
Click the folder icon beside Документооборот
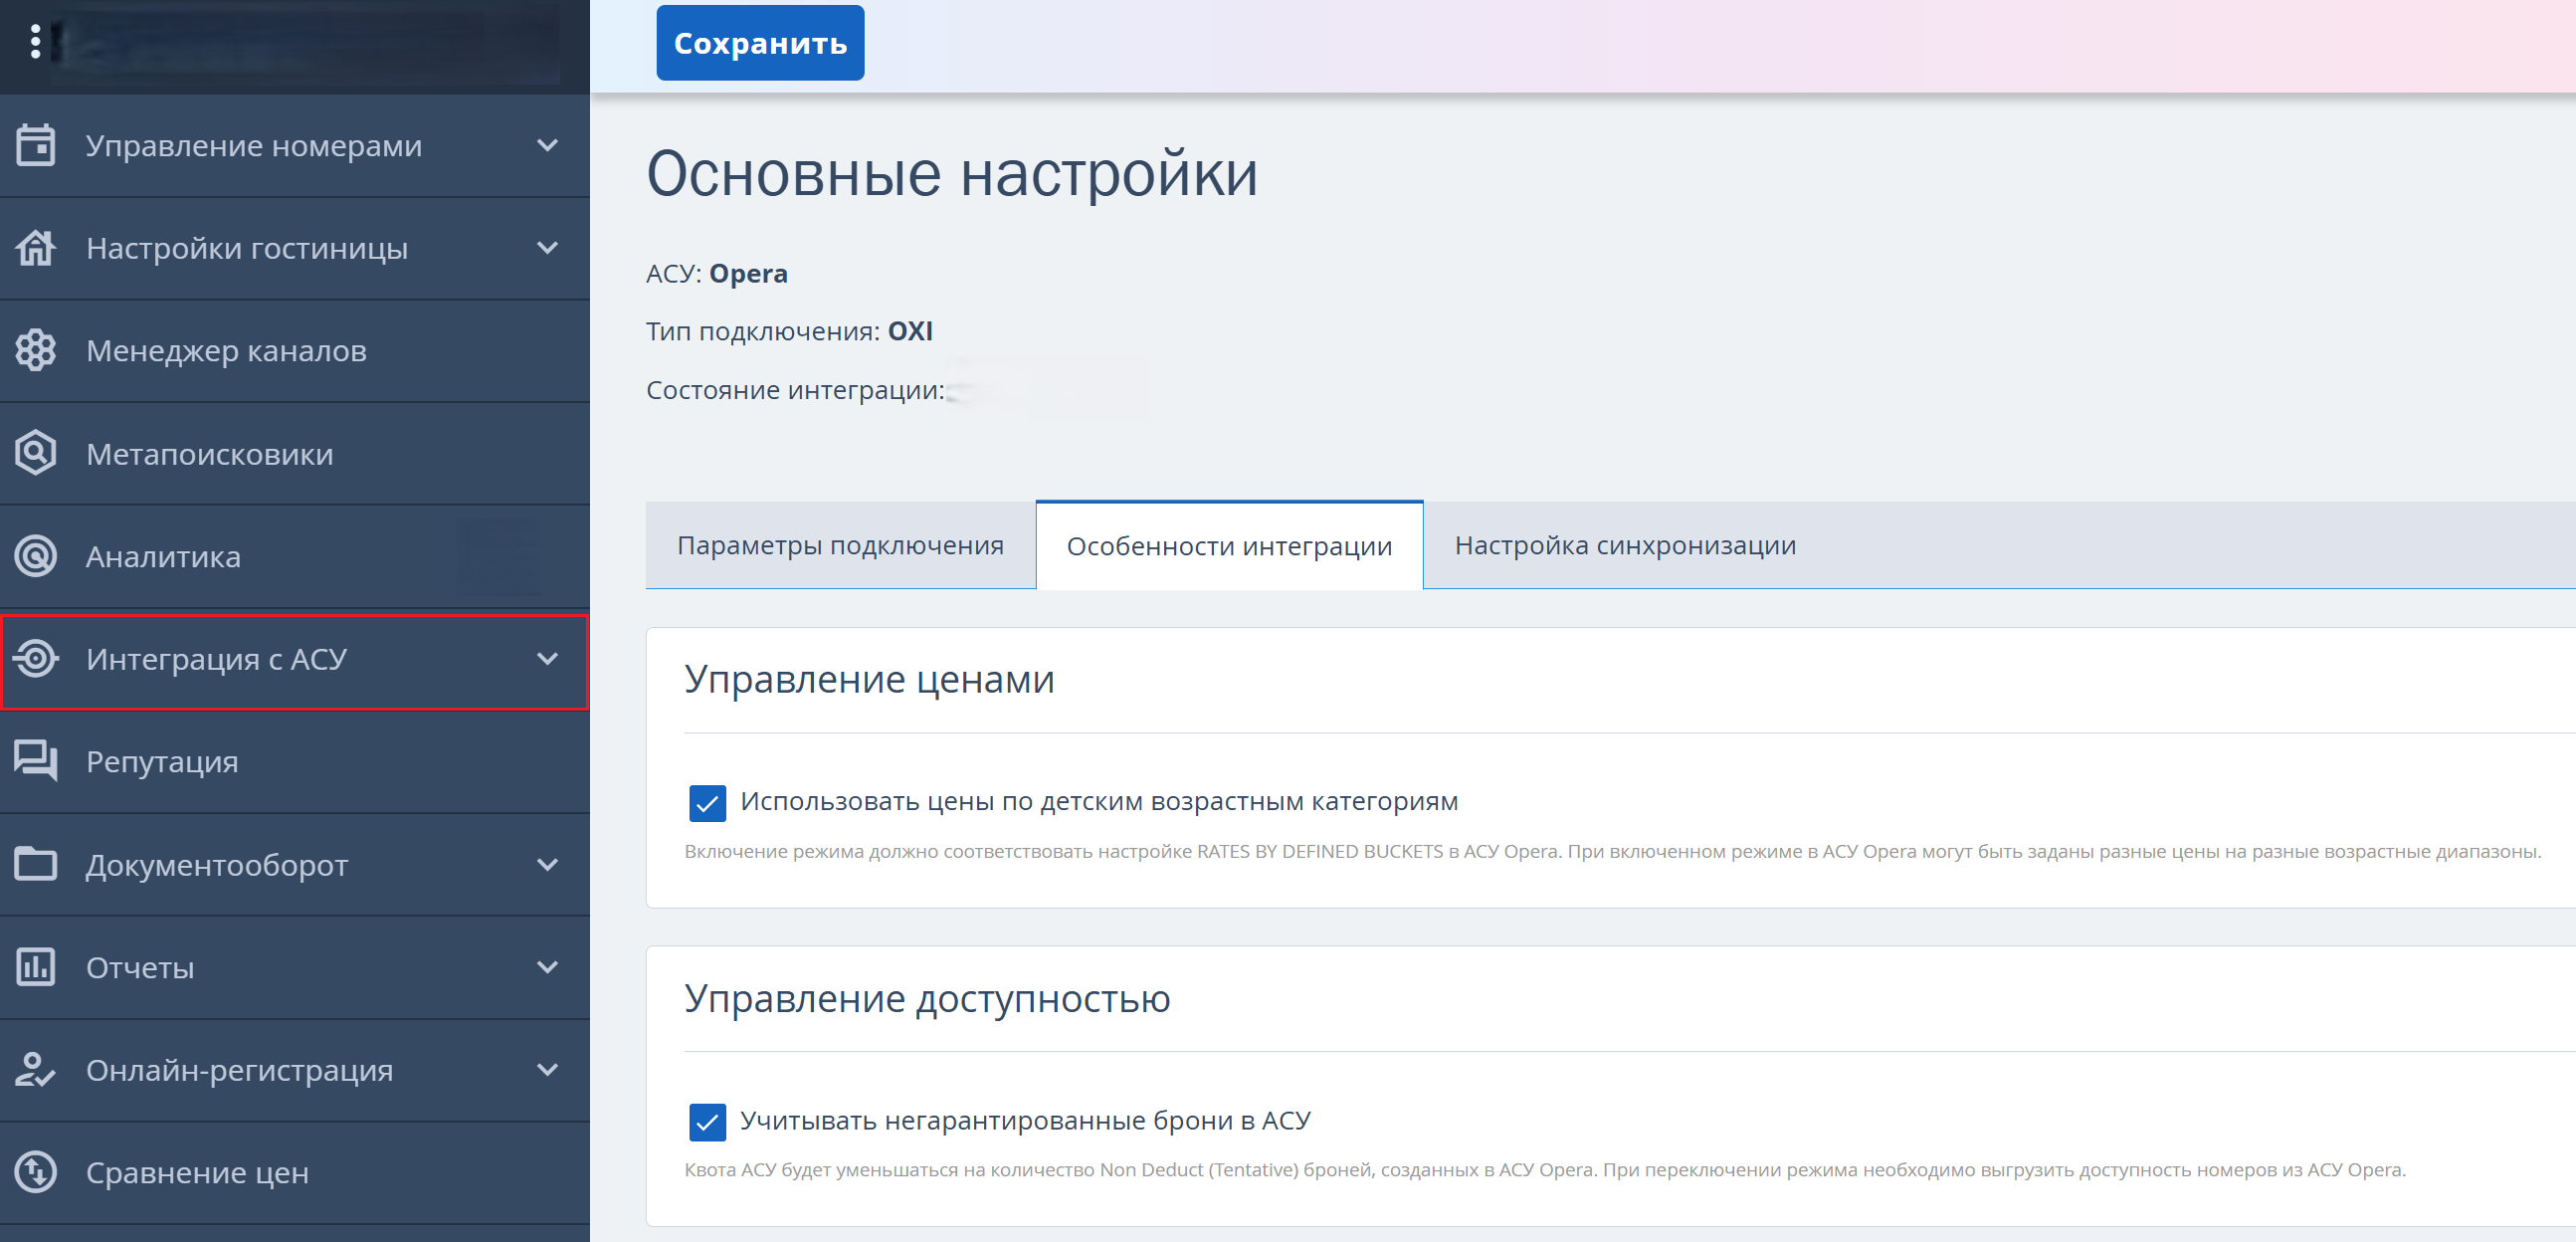pyautogui.click(x=36, y=865)
